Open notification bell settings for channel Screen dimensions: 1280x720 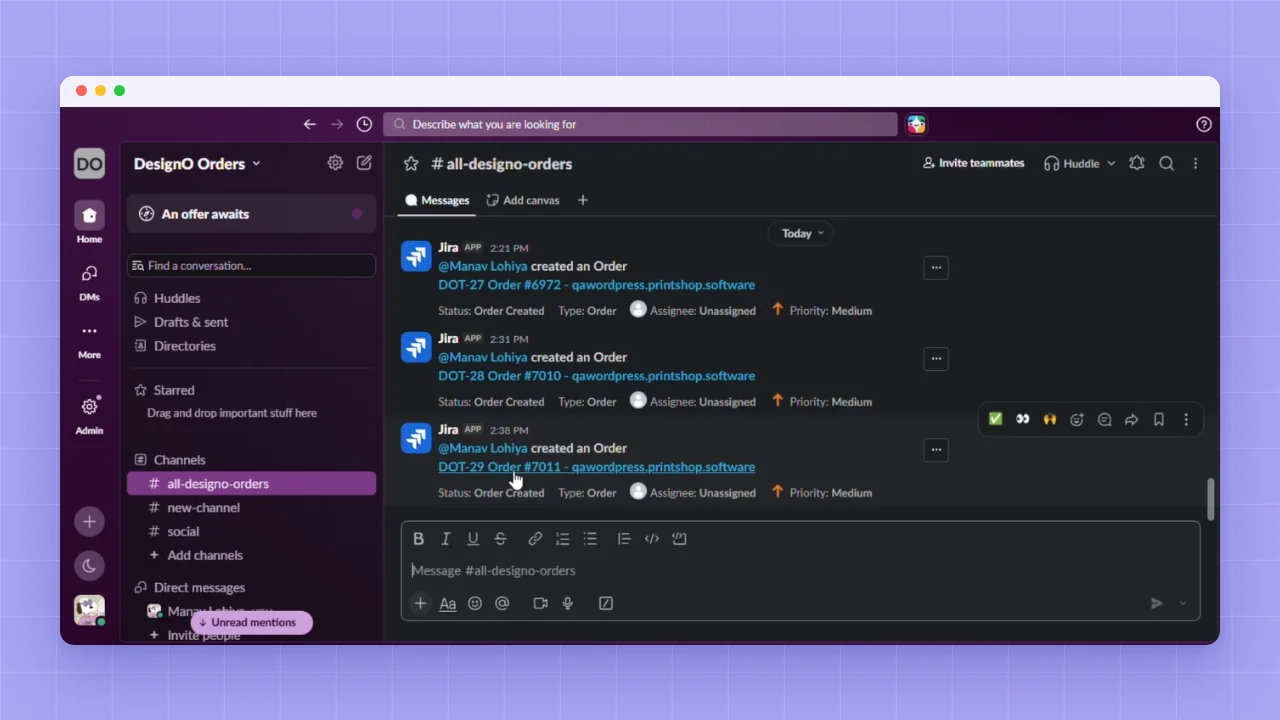tap(1136, 163)
